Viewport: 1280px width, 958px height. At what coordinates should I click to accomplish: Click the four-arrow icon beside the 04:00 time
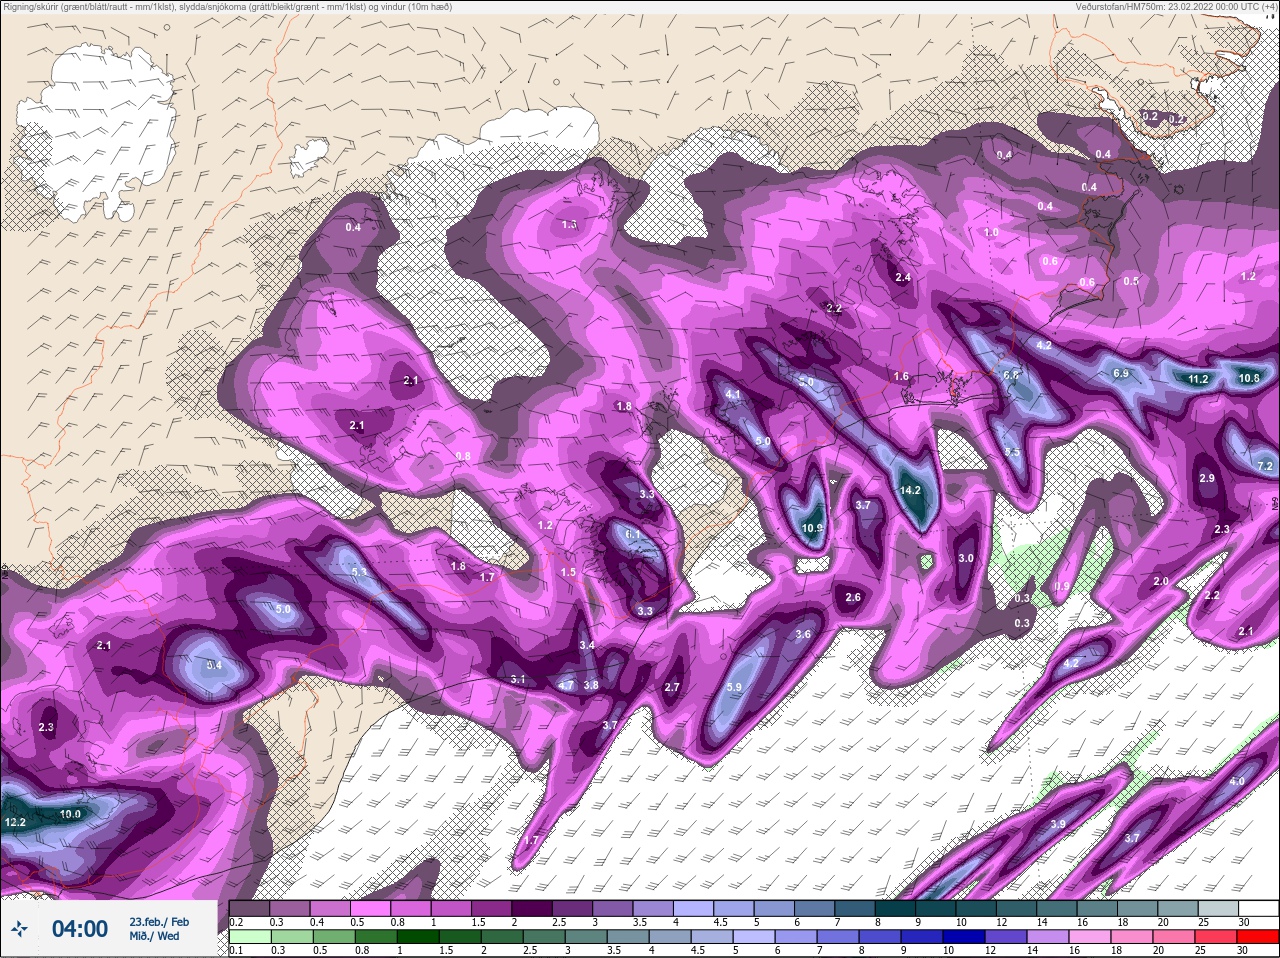[19, 929]
